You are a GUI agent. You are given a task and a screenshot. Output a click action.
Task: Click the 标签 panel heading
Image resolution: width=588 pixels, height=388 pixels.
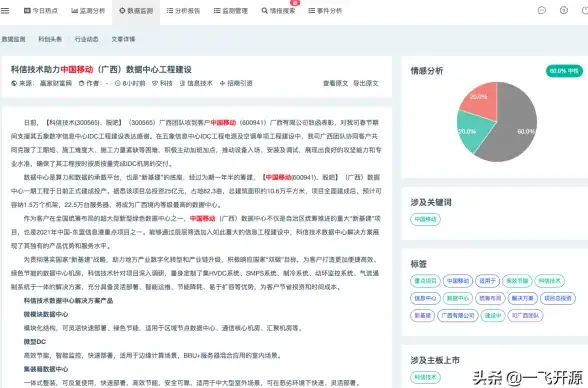(418, 264)
